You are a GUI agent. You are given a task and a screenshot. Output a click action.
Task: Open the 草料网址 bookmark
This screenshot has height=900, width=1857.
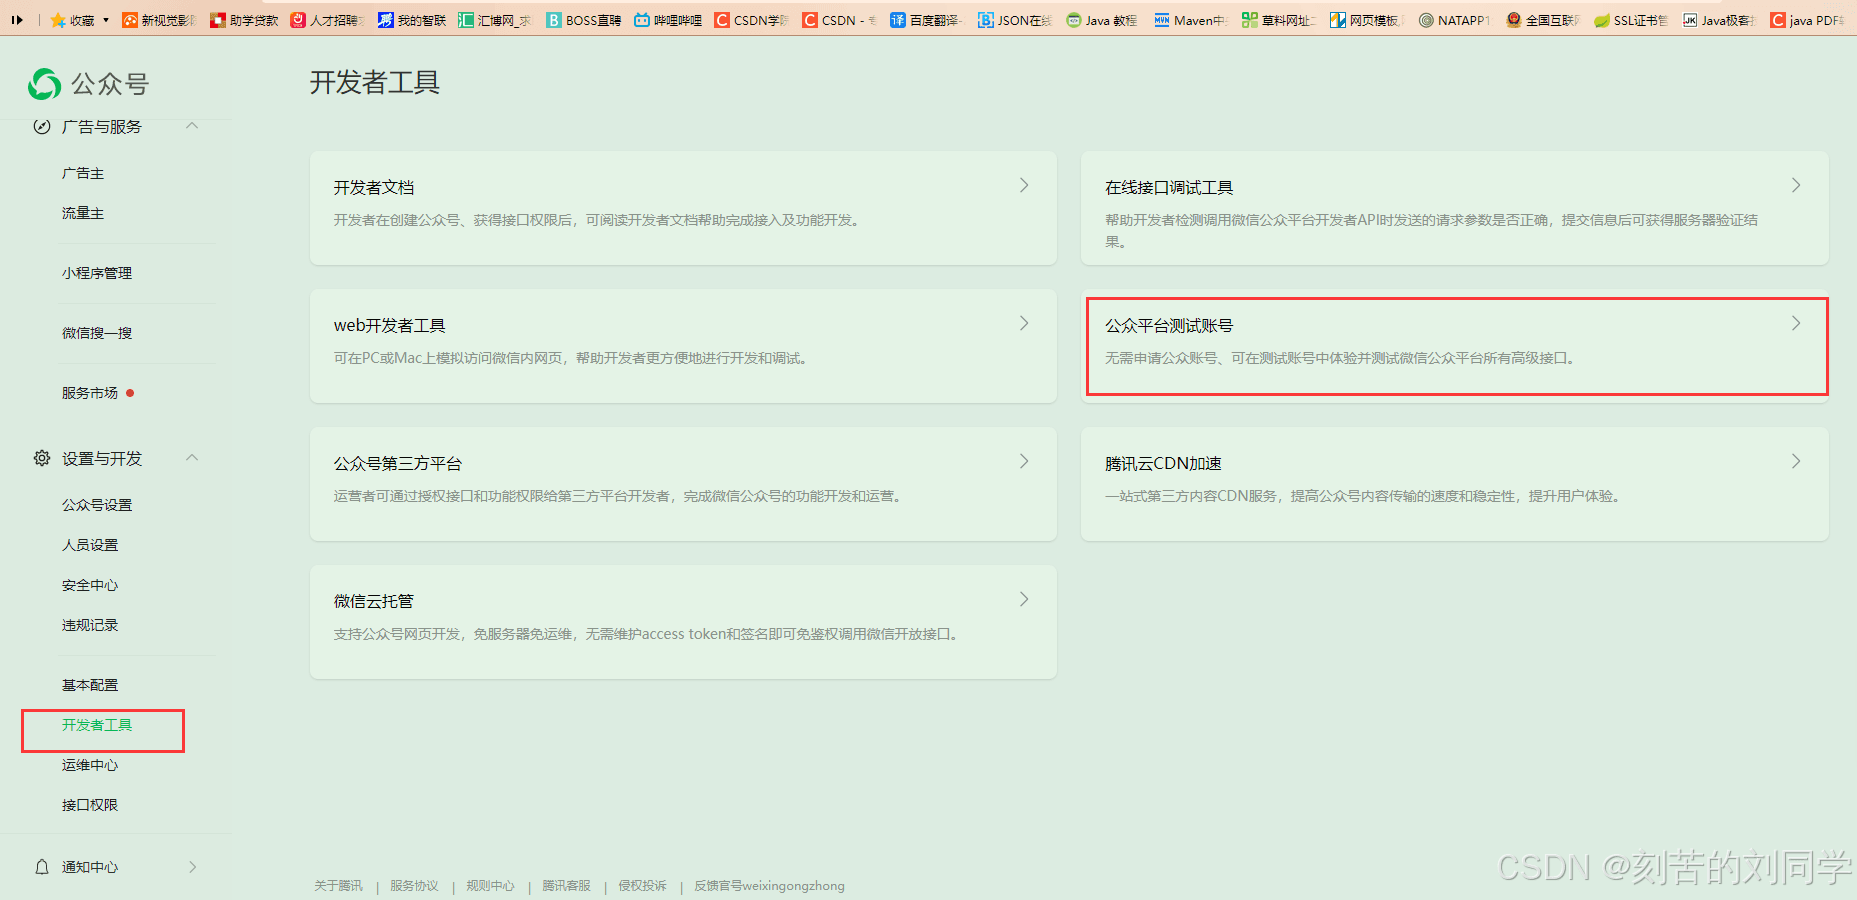[x=1278, y=20]
